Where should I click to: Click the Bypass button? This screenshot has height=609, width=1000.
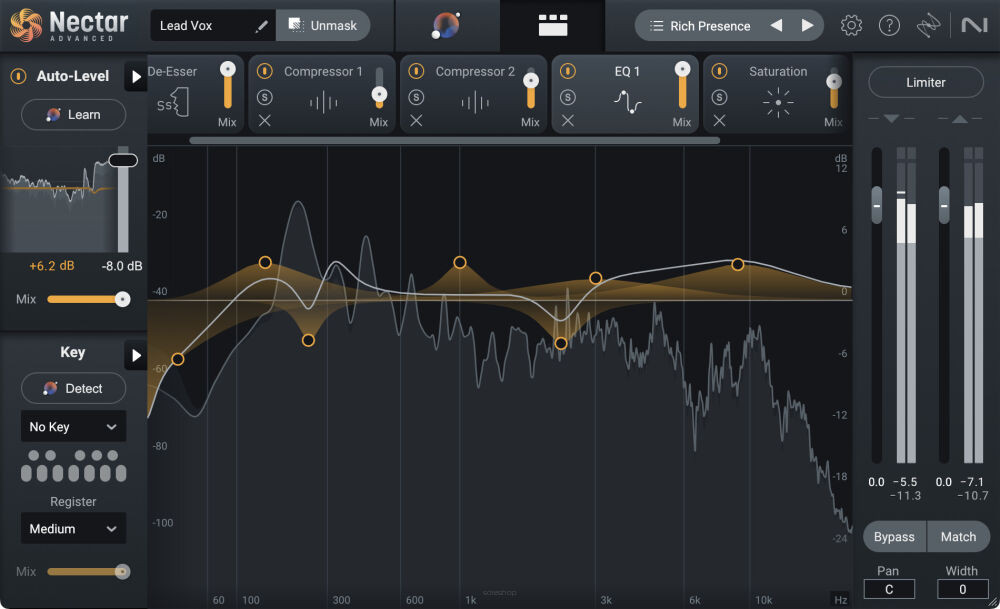point(894,537)
